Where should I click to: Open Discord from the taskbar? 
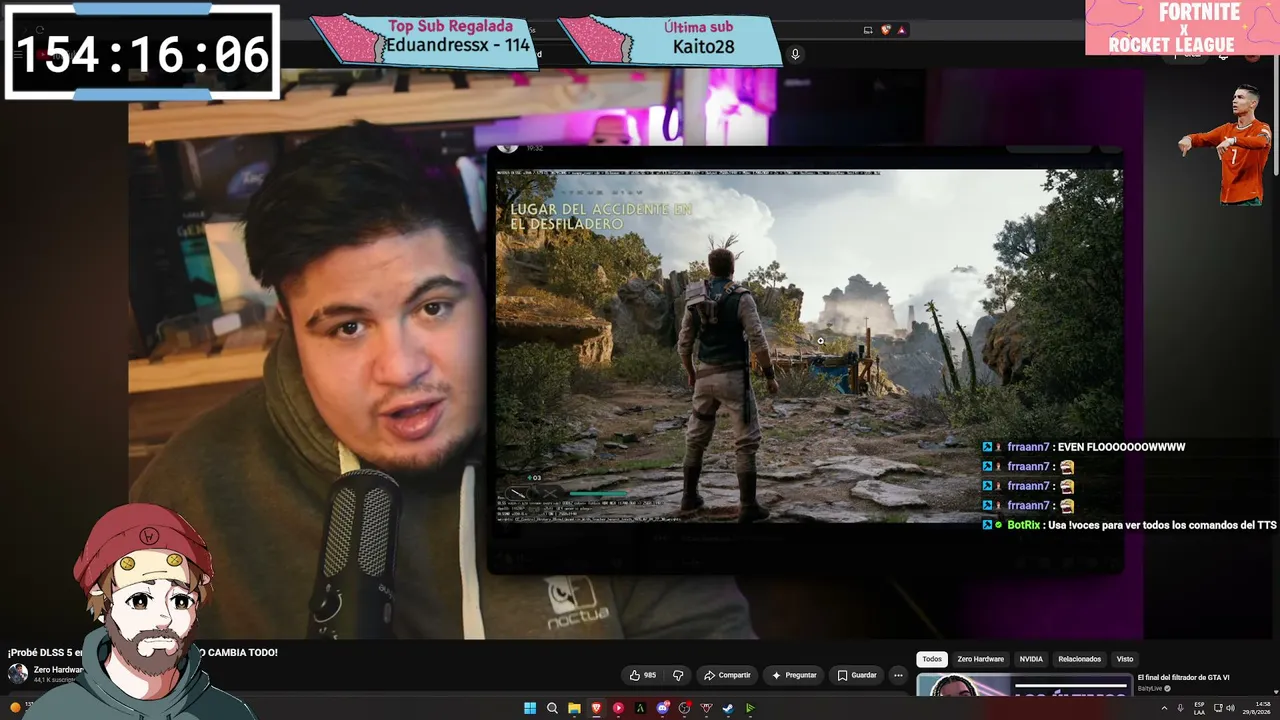point(662,708)
